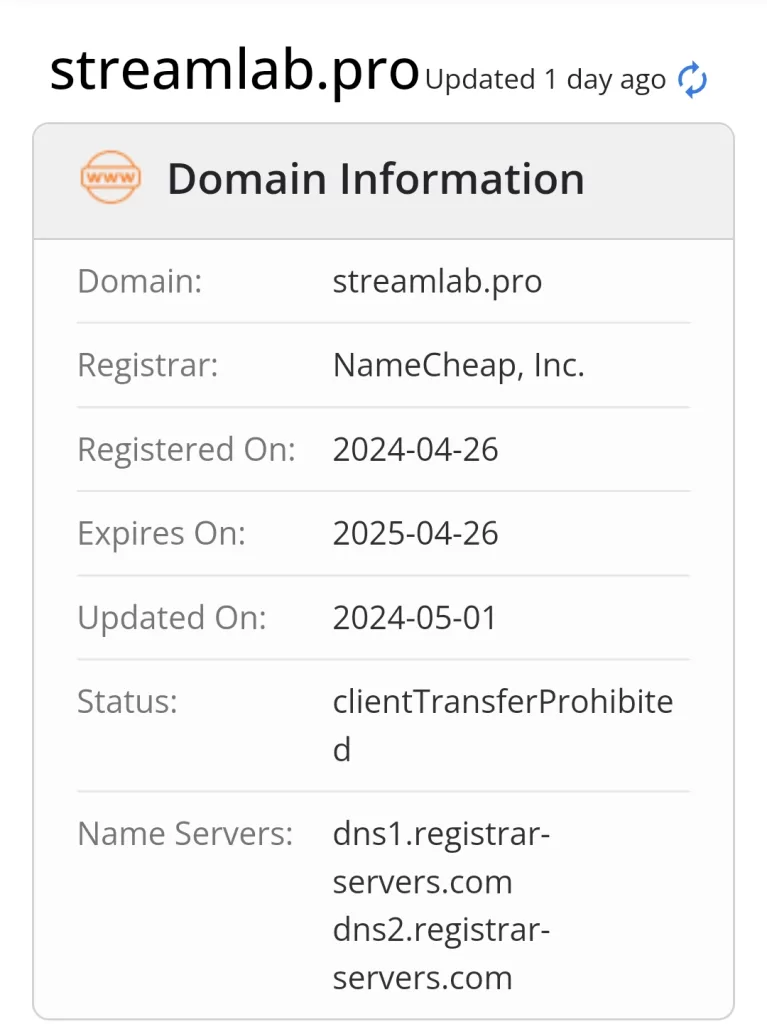Click the blue refresh icon
This screenshot has width=767, height=1024.
692,80
